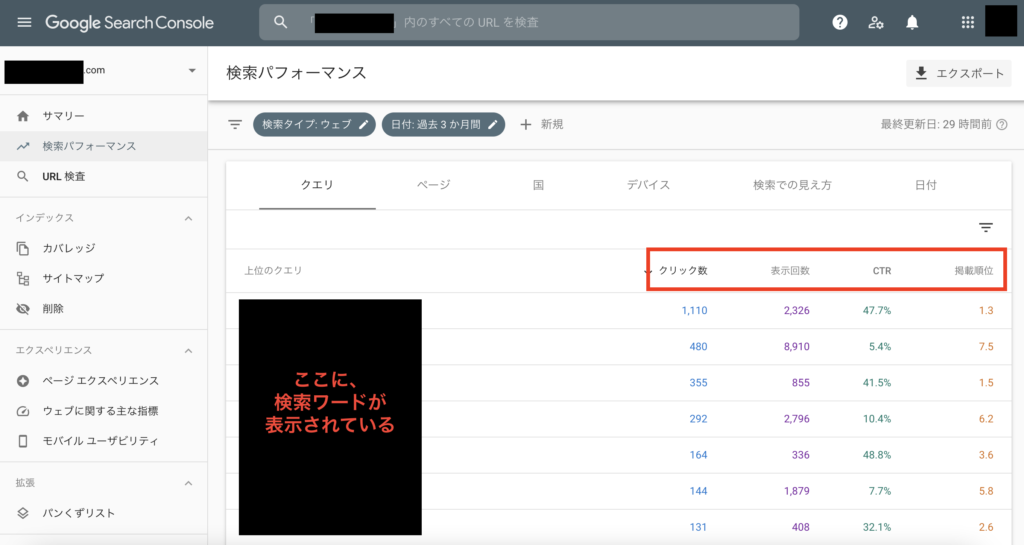This screenshot has width=1024, height=545.
Task: Click the 検索パフォーマンス trend icon
Action: point(23,146)
